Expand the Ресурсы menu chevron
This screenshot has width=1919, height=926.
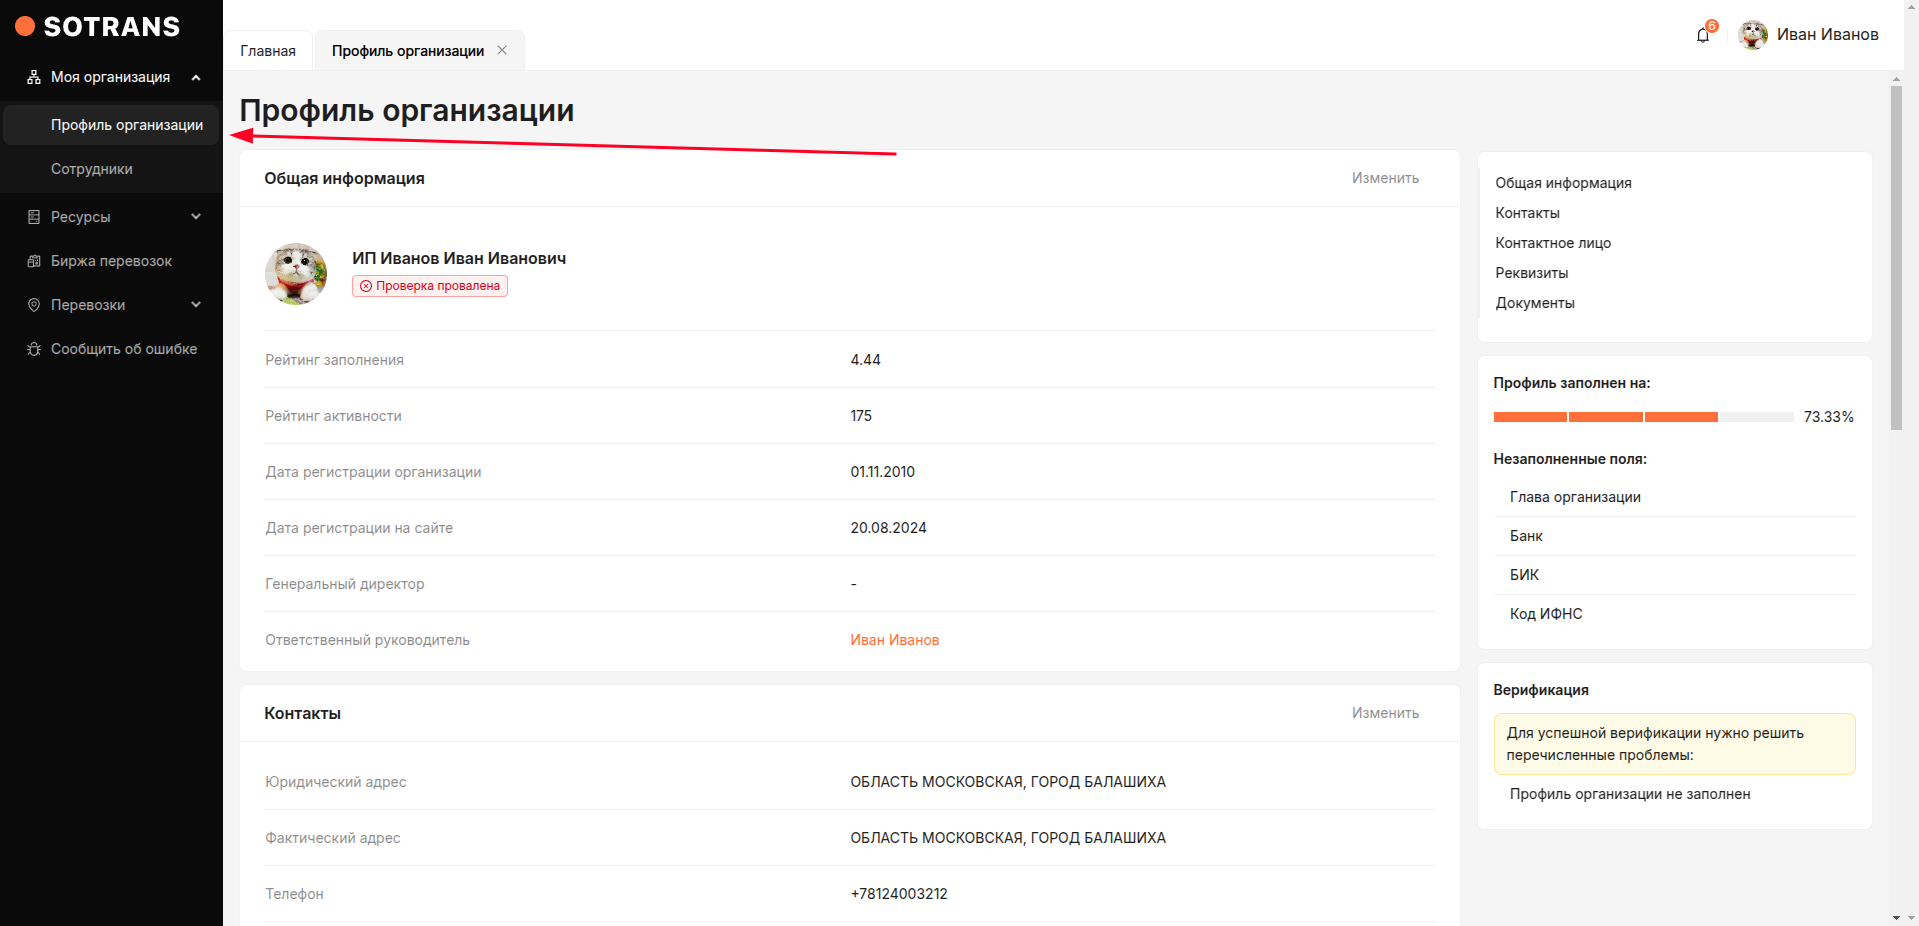[x=196, y=217]
